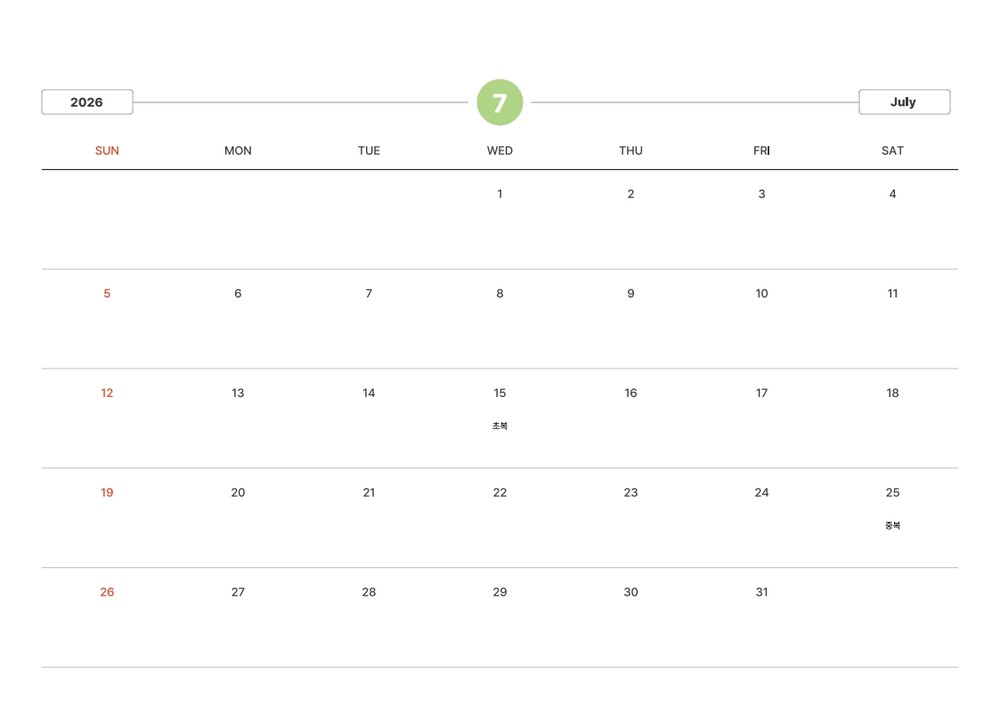The width and height of the screenshot is (1000, 707).
Task: Select the date 4 under SAT
Action: click(893, 194)
